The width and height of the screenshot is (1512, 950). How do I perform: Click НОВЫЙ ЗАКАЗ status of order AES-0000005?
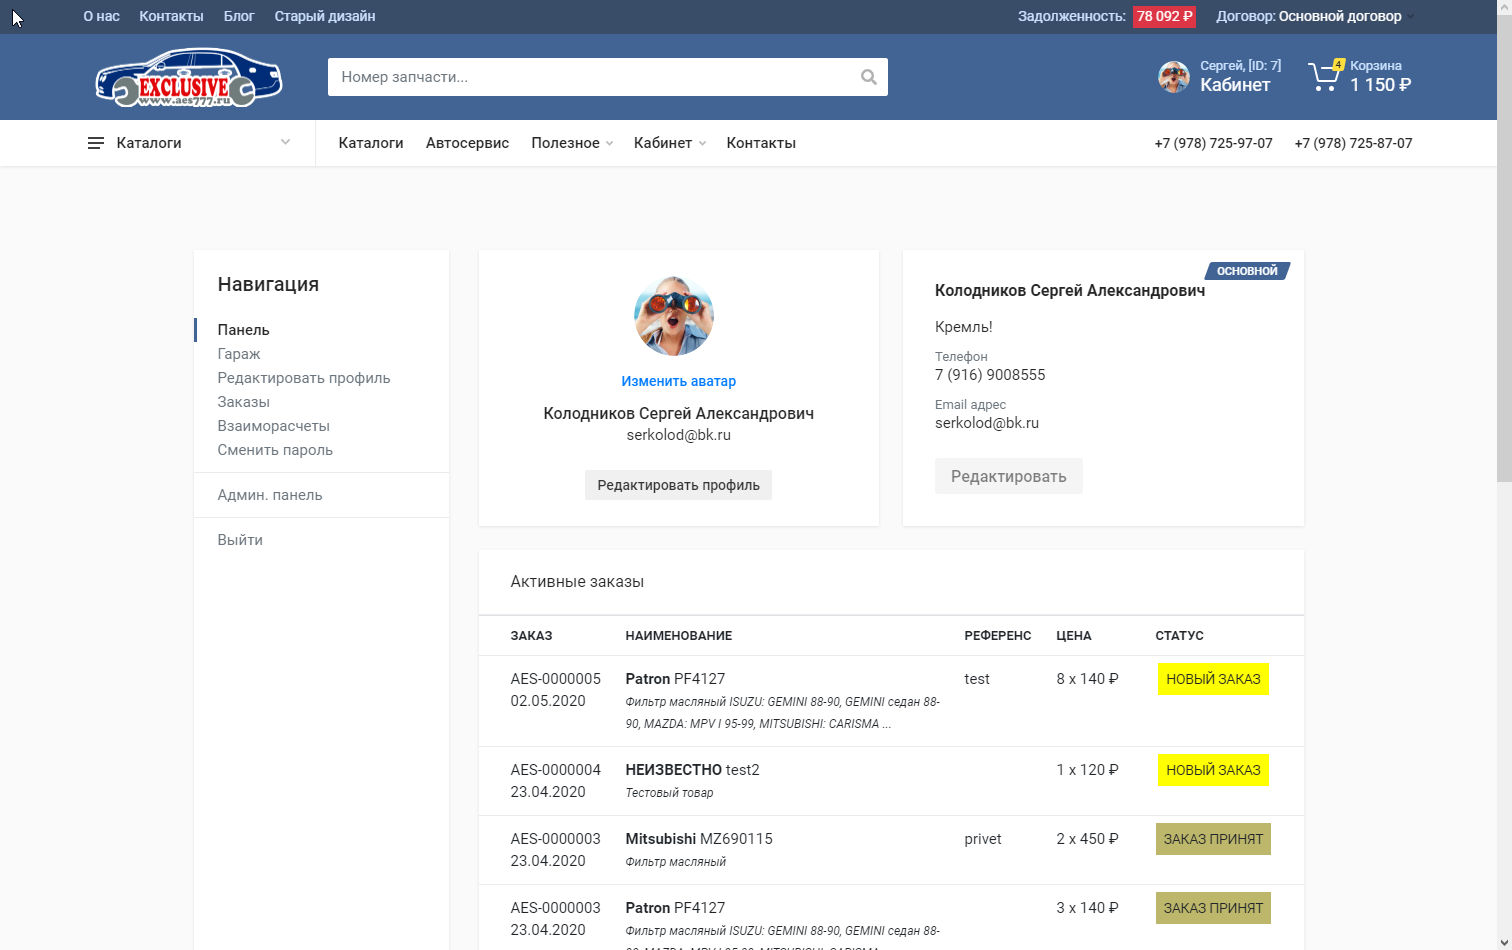(x=1213, y=679)
